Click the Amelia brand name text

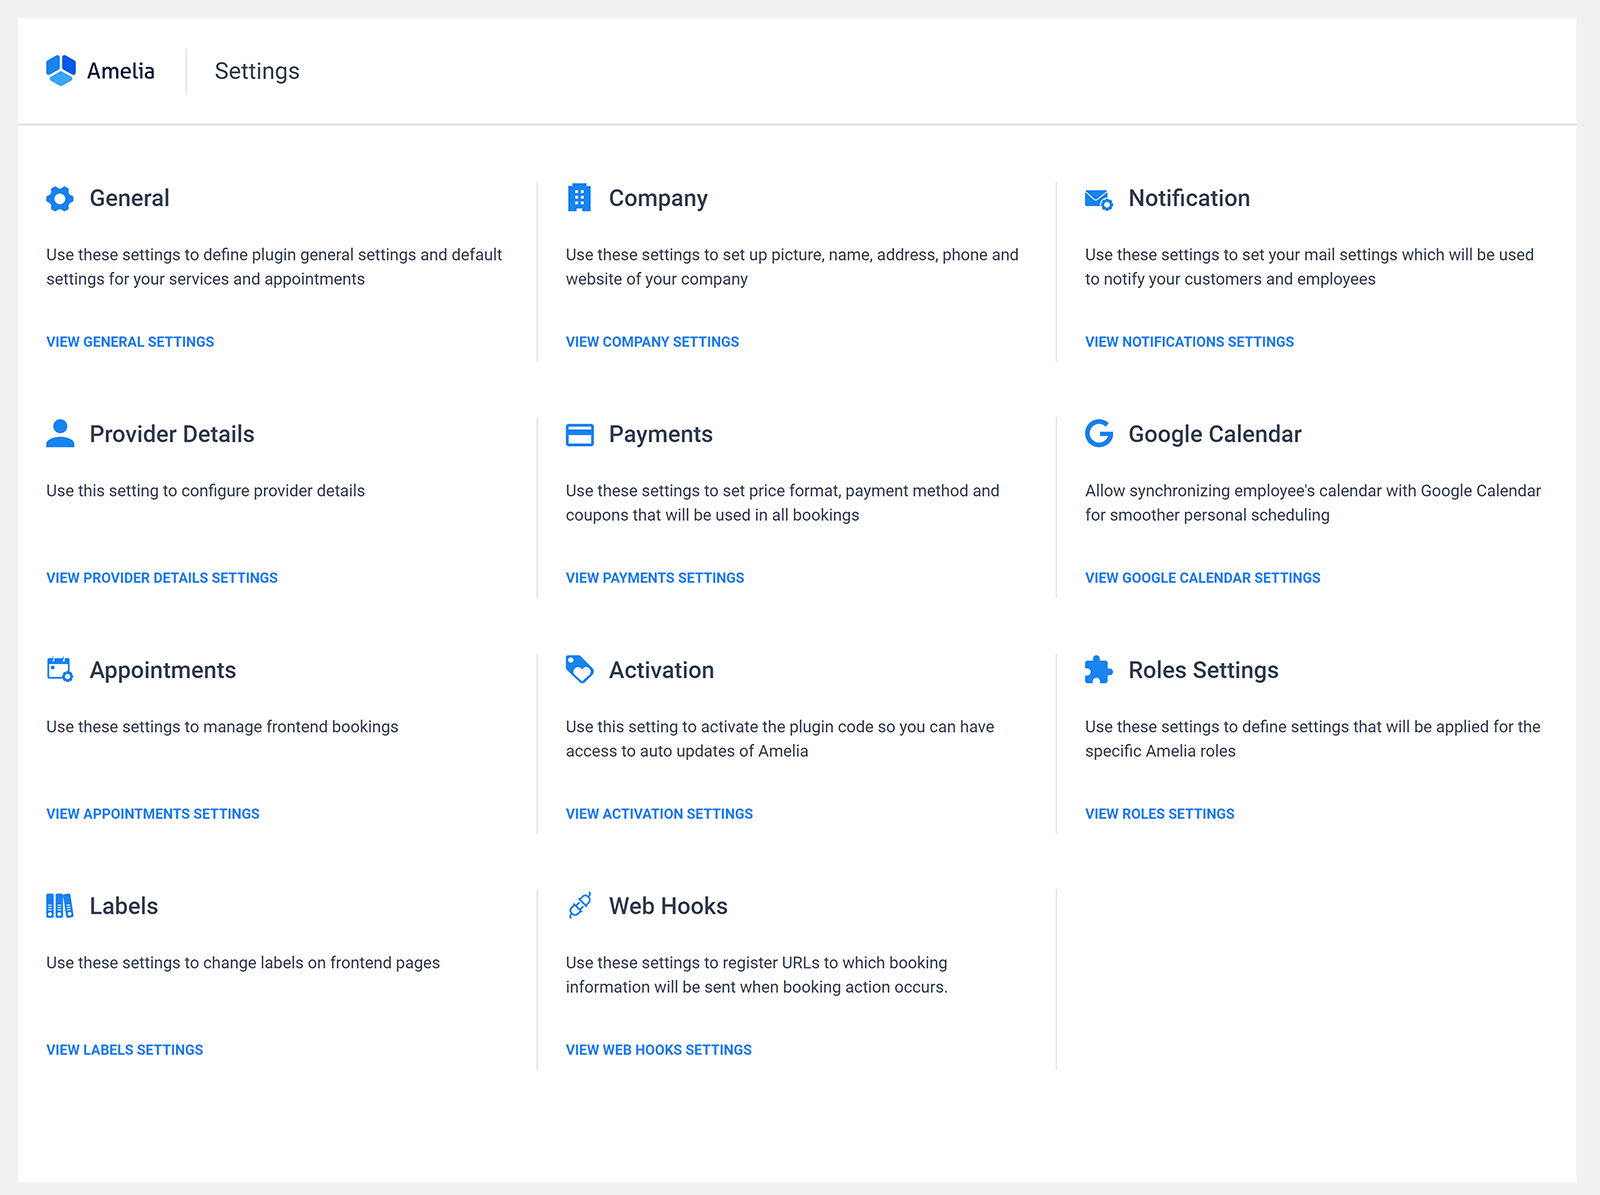click(x=121, y=71)
